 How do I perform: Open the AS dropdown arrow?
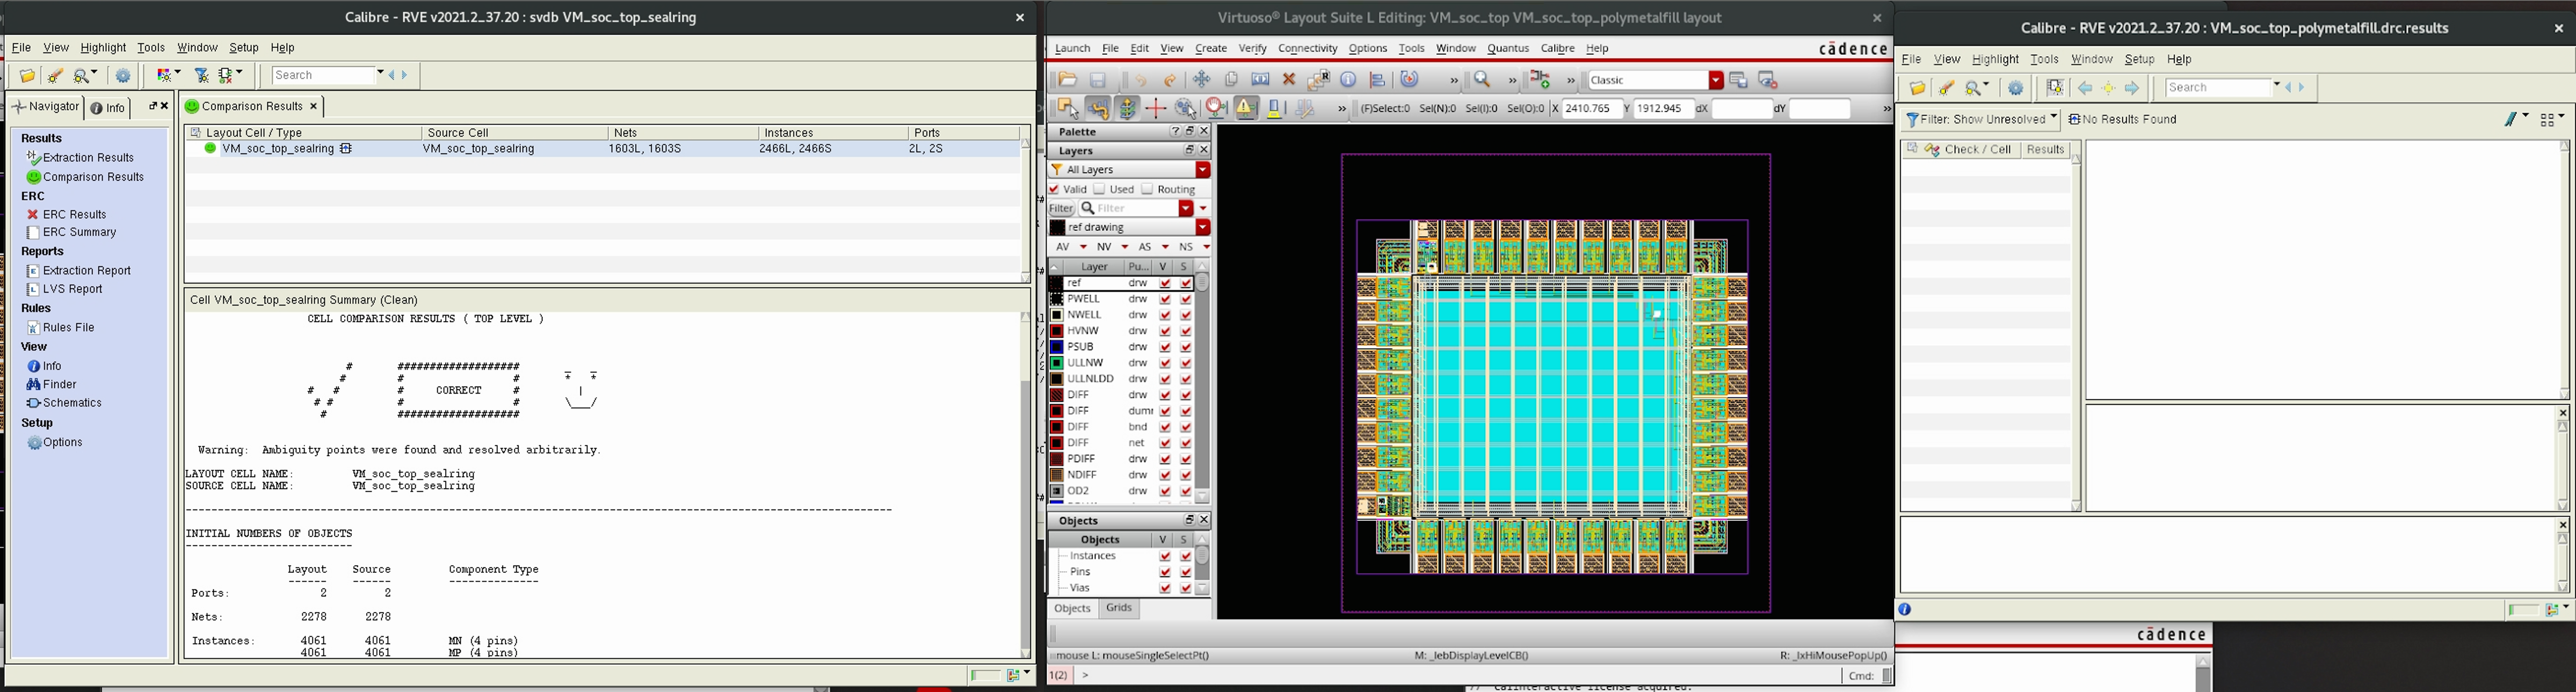click(x=1164, y=247)
